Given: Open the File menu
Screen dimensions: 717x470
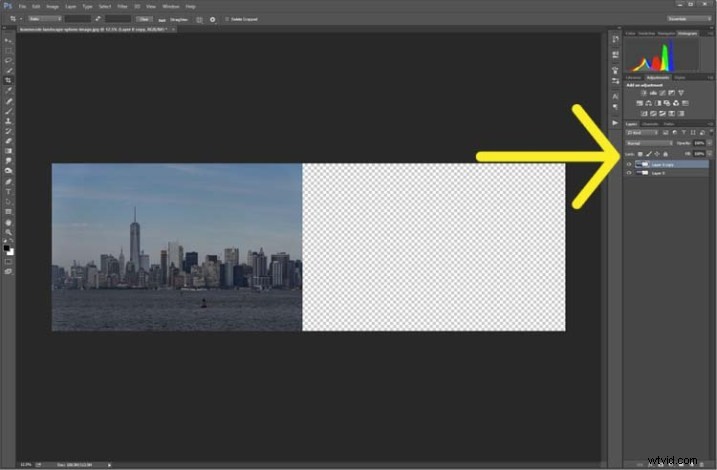Looking at the screenshot, I should point(22,6).
